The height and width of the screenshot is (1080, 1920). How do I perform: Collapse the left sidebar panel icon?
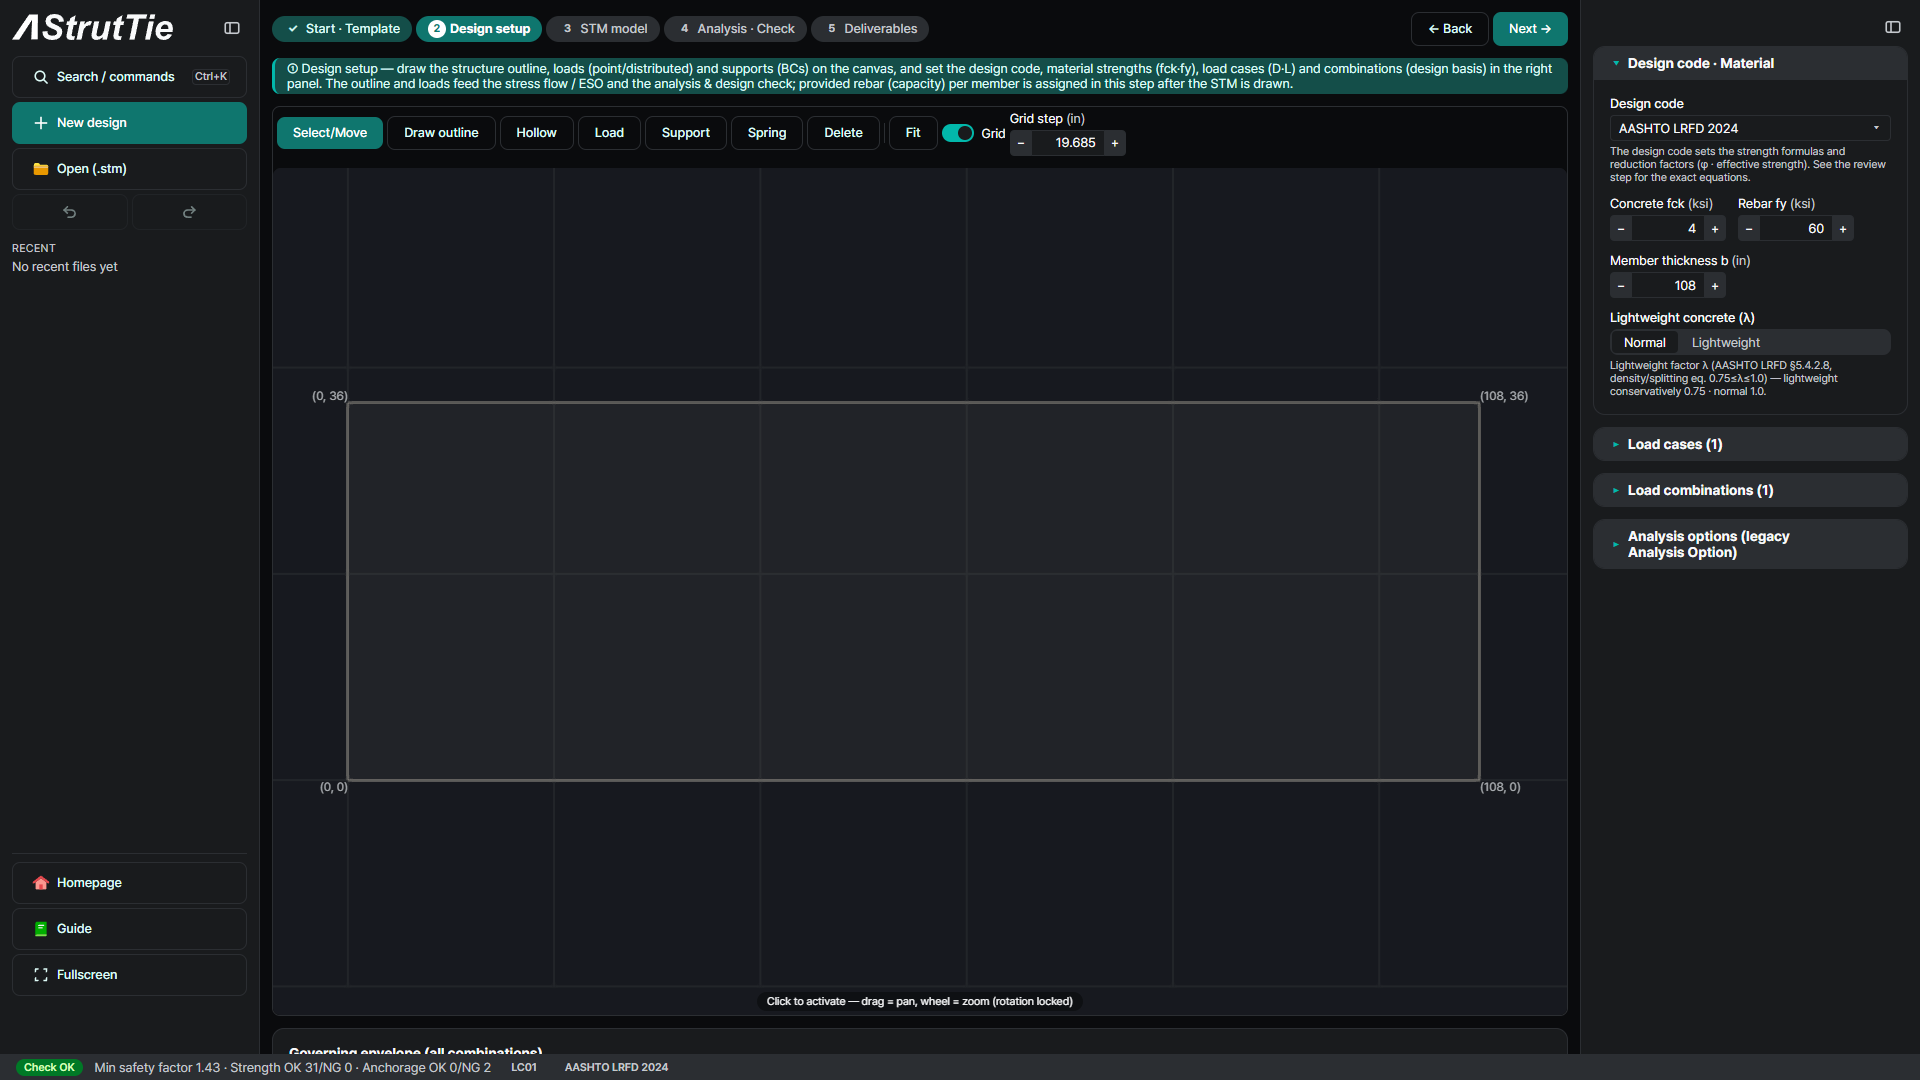232,28
